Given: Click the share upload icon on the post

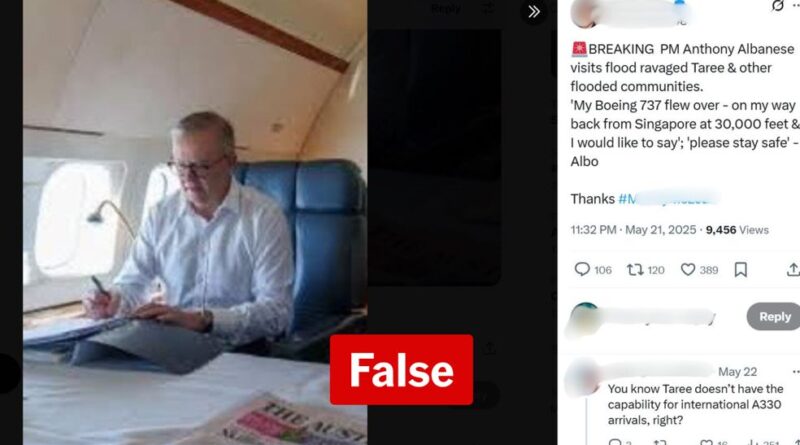Looking at the screenshot, I should tap(793, 269).
